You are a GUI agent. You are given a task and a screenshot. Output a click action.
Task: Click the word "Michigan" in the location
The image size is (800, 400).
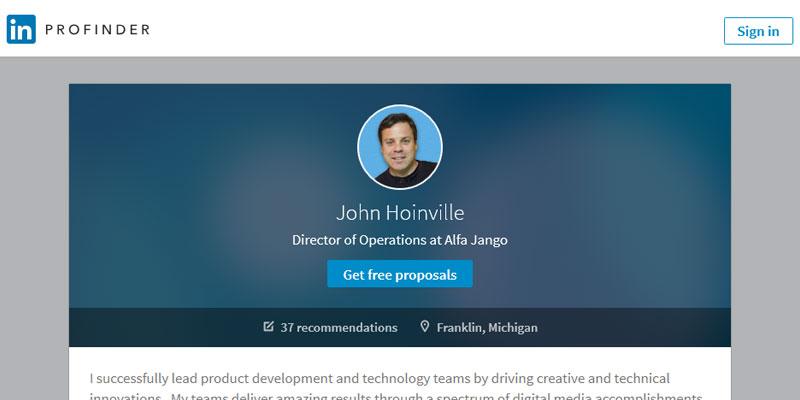(512, 327)
